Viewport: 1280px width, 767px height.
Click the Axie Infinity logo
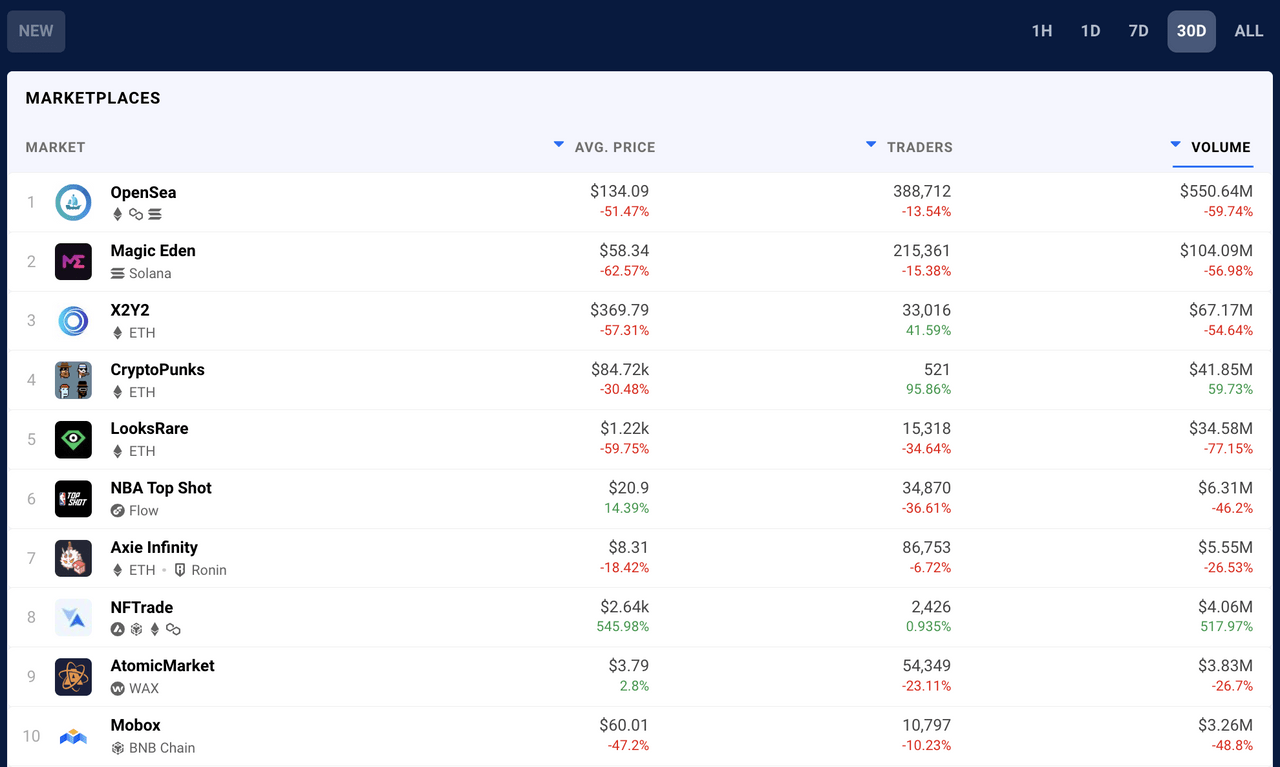(73, 558)
